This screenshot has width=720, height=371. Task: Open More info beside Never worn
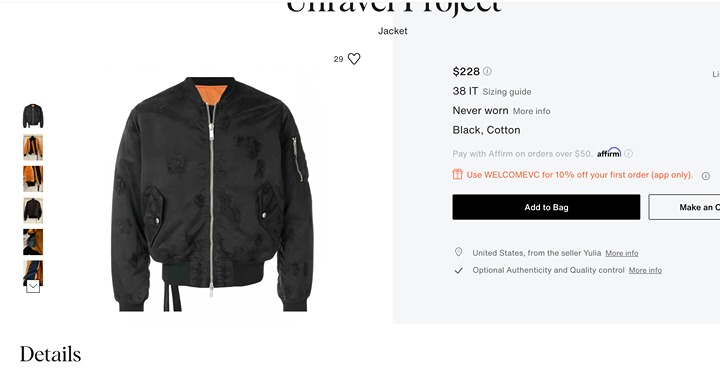pyautogui.click(x=532, y=111)
